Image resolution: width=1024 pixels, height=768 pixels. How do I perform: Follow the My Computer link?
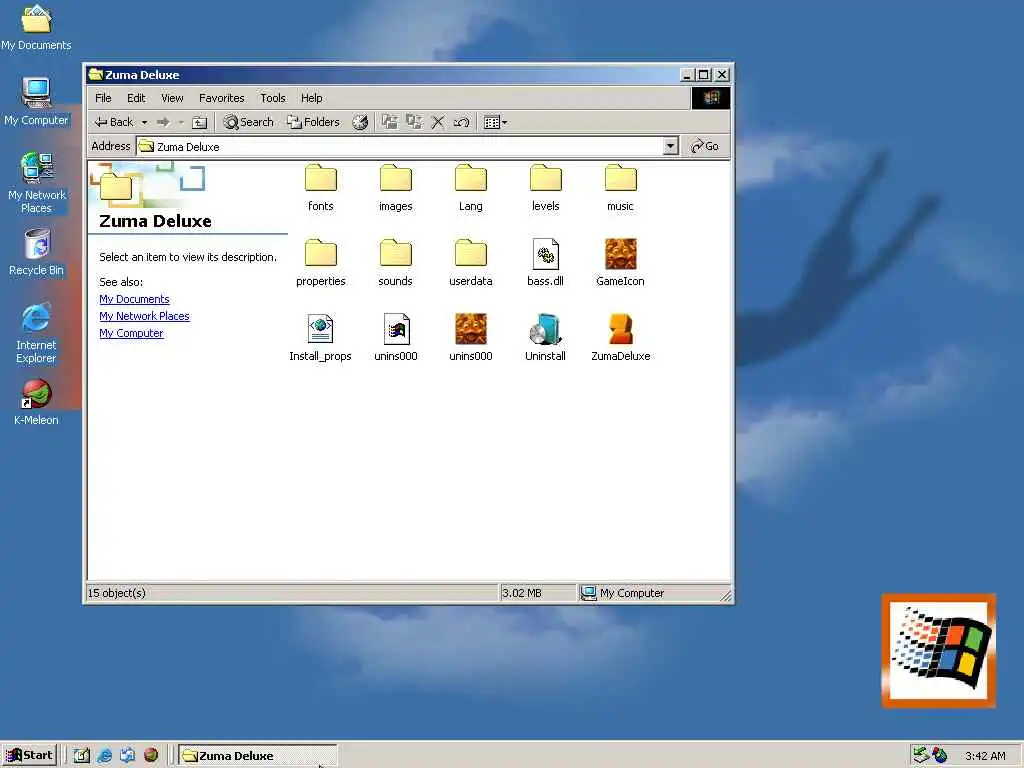tap(131, 333)
